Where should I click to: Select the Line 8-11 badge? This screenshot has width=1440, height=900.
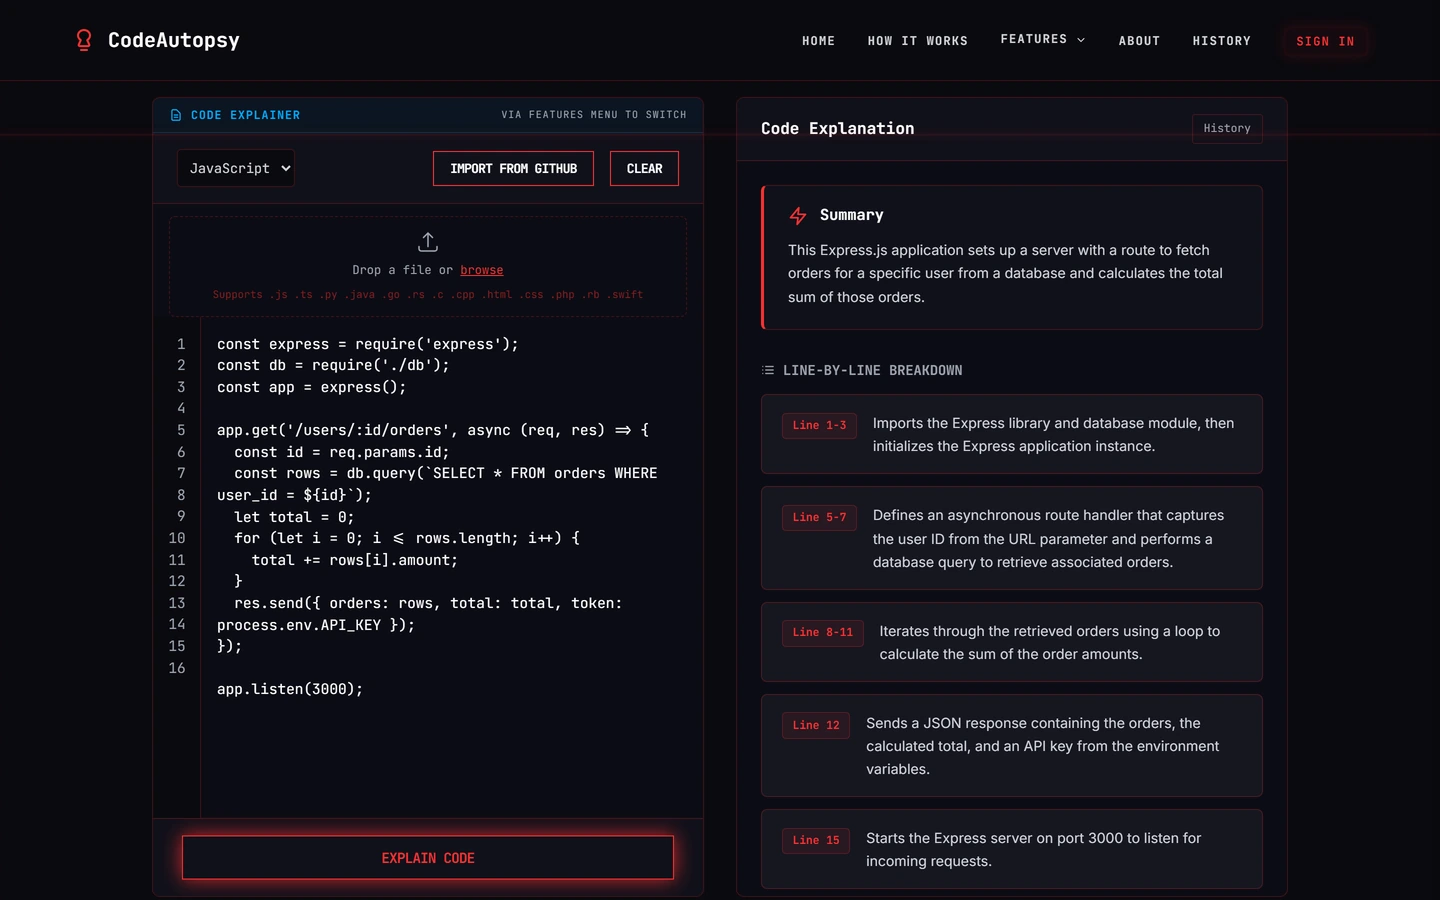click(x=823, y=633)
